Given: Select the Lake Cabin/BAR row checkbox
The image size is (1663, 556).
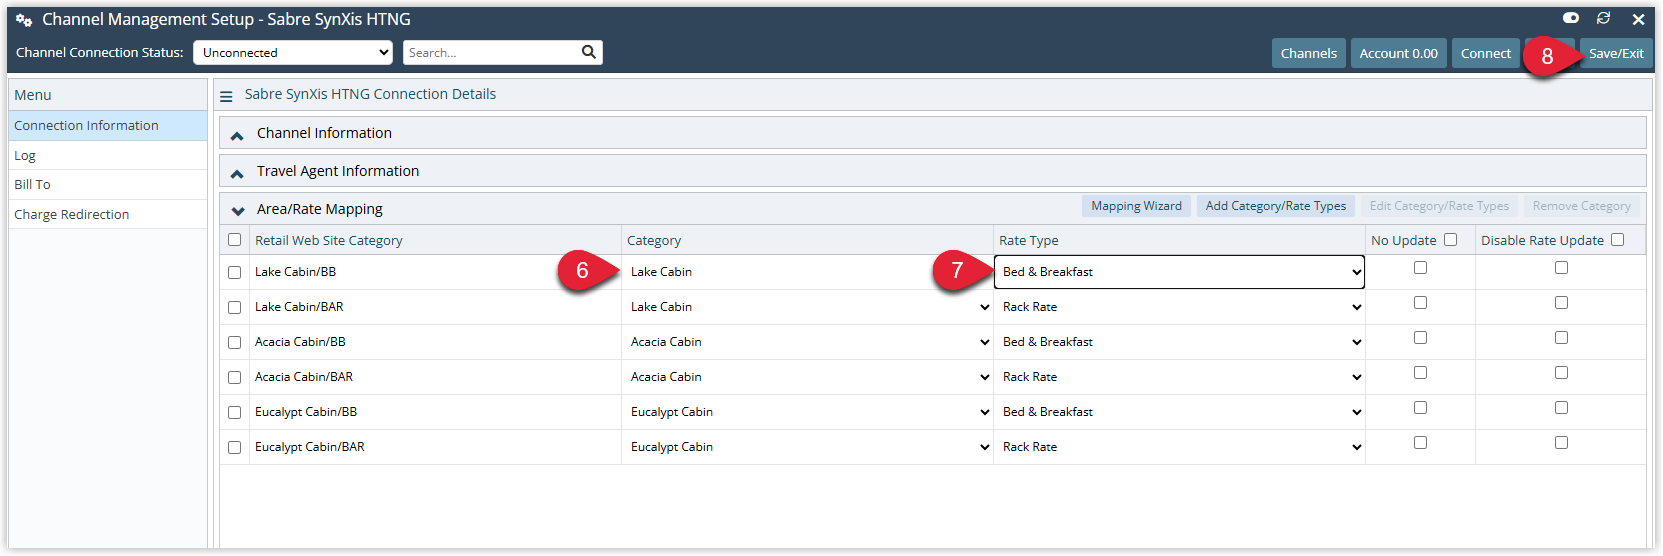Looking at the screenshot, I should 234,307.
